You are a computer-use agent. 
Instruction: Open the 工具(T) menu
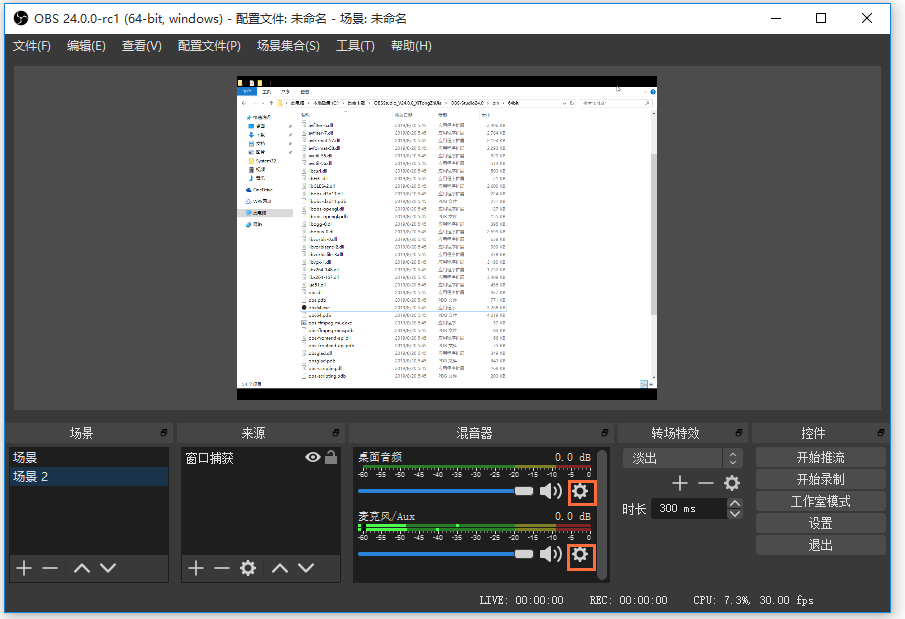click(x=355, y=46)
